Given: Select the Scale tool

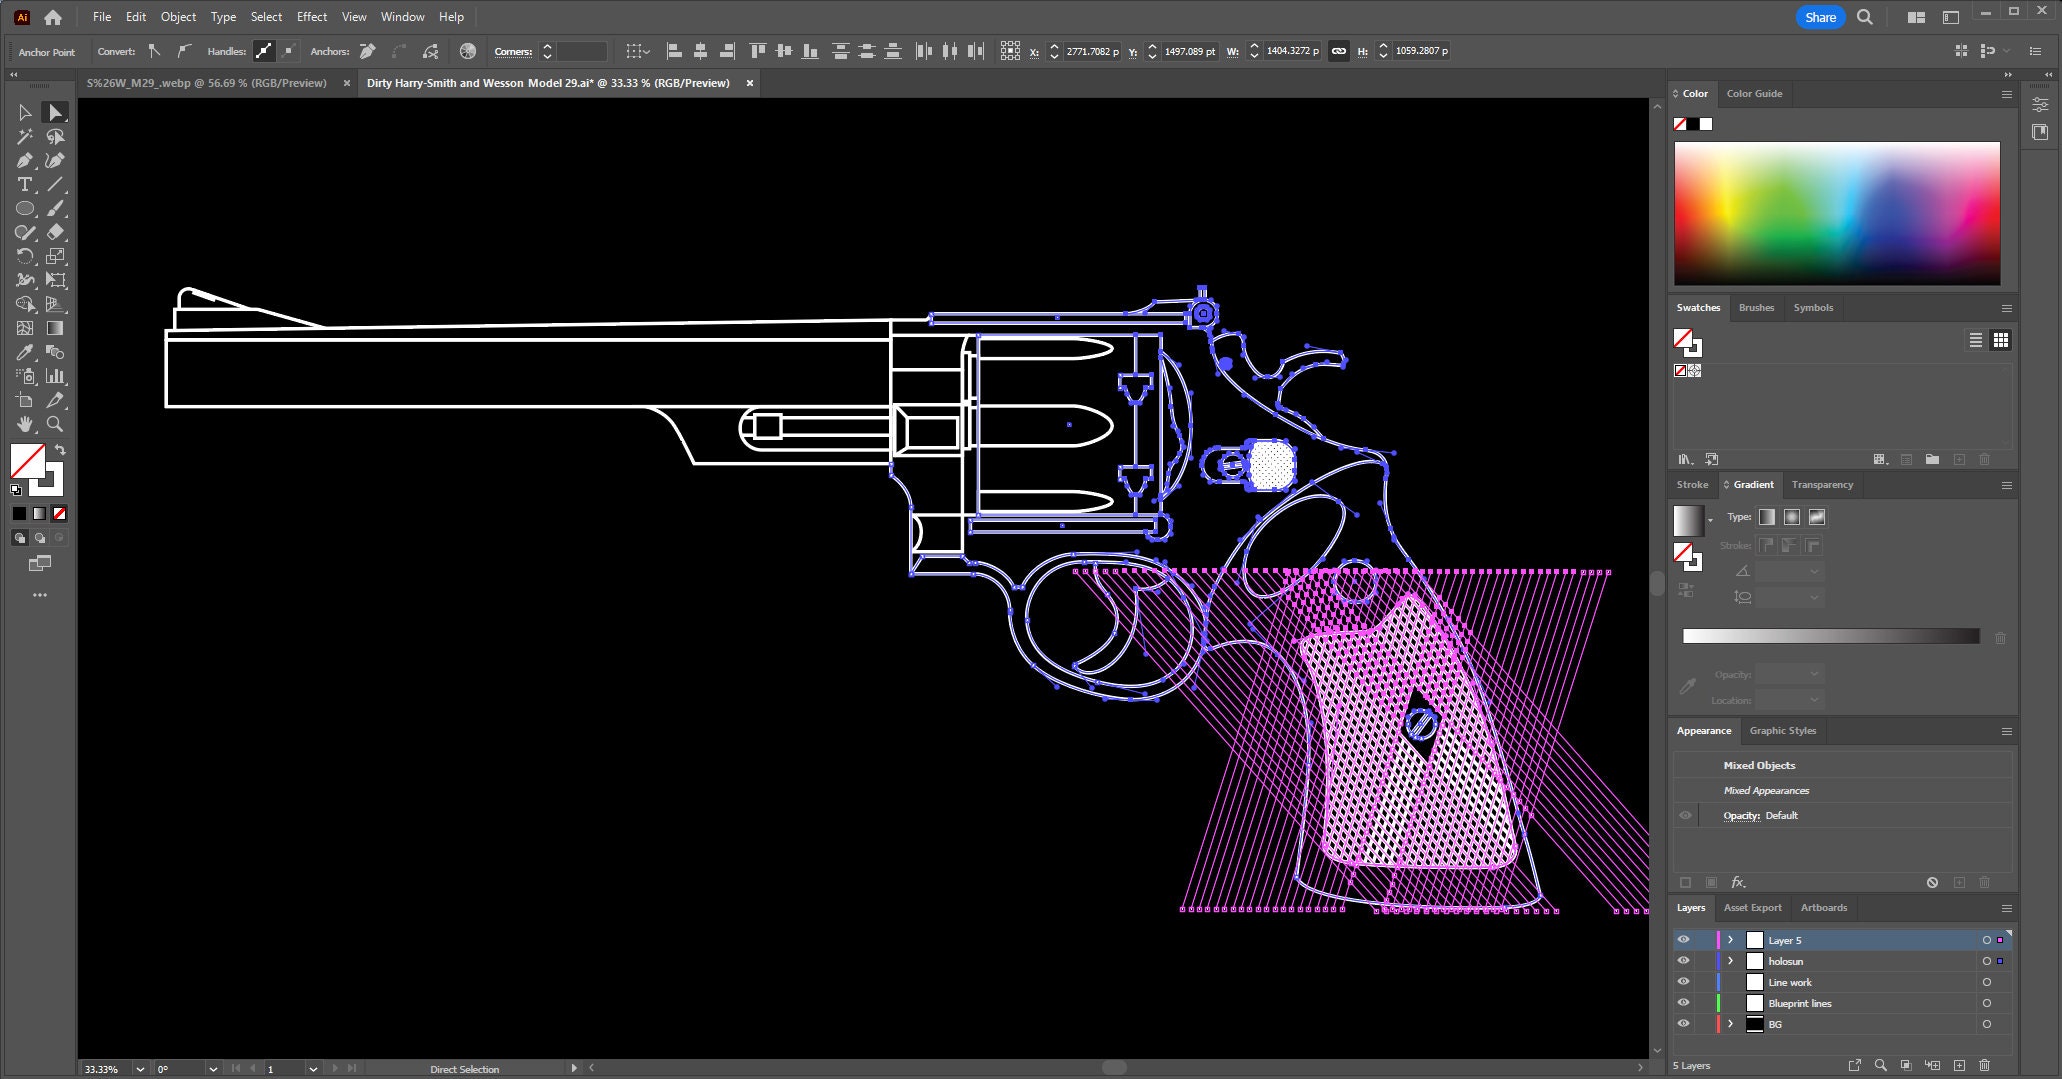Looking at the screenshot, I should [55, 257].
